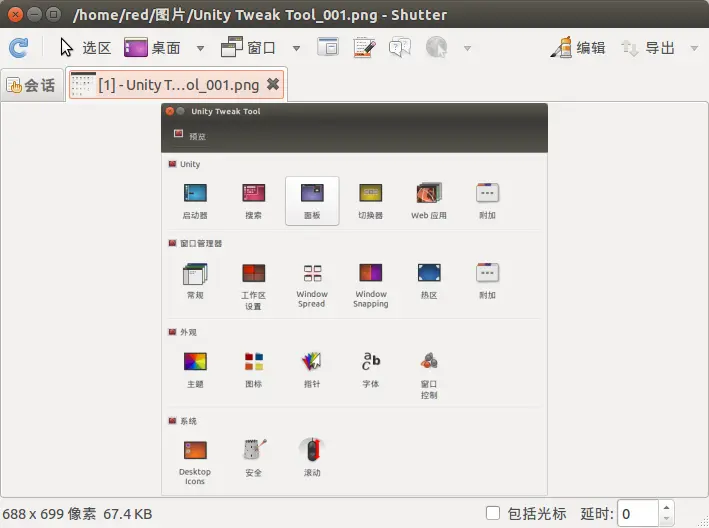Screen dimensions: 709x528
Task: Capture the 桌面 desktop
Action: coord(153,48)
